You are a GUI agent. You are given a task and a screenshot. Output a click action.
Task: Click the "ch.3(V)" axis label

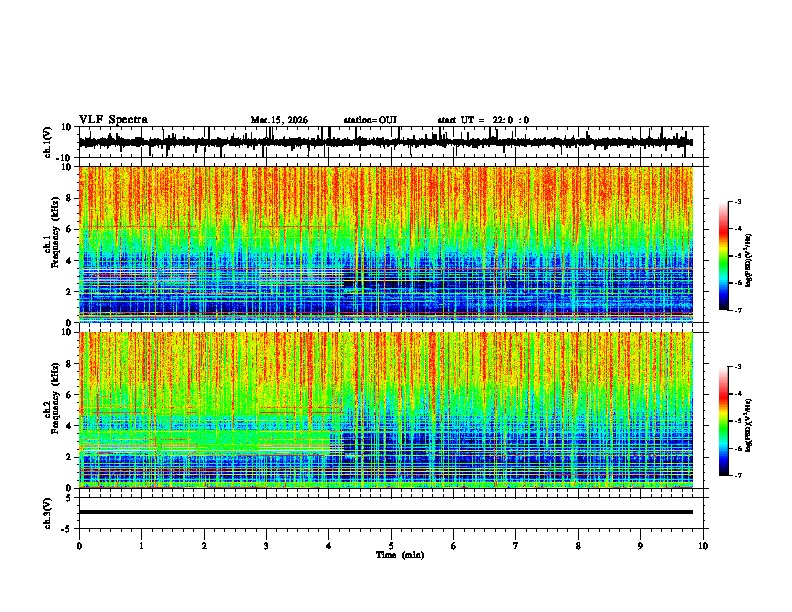pos(48,514)
